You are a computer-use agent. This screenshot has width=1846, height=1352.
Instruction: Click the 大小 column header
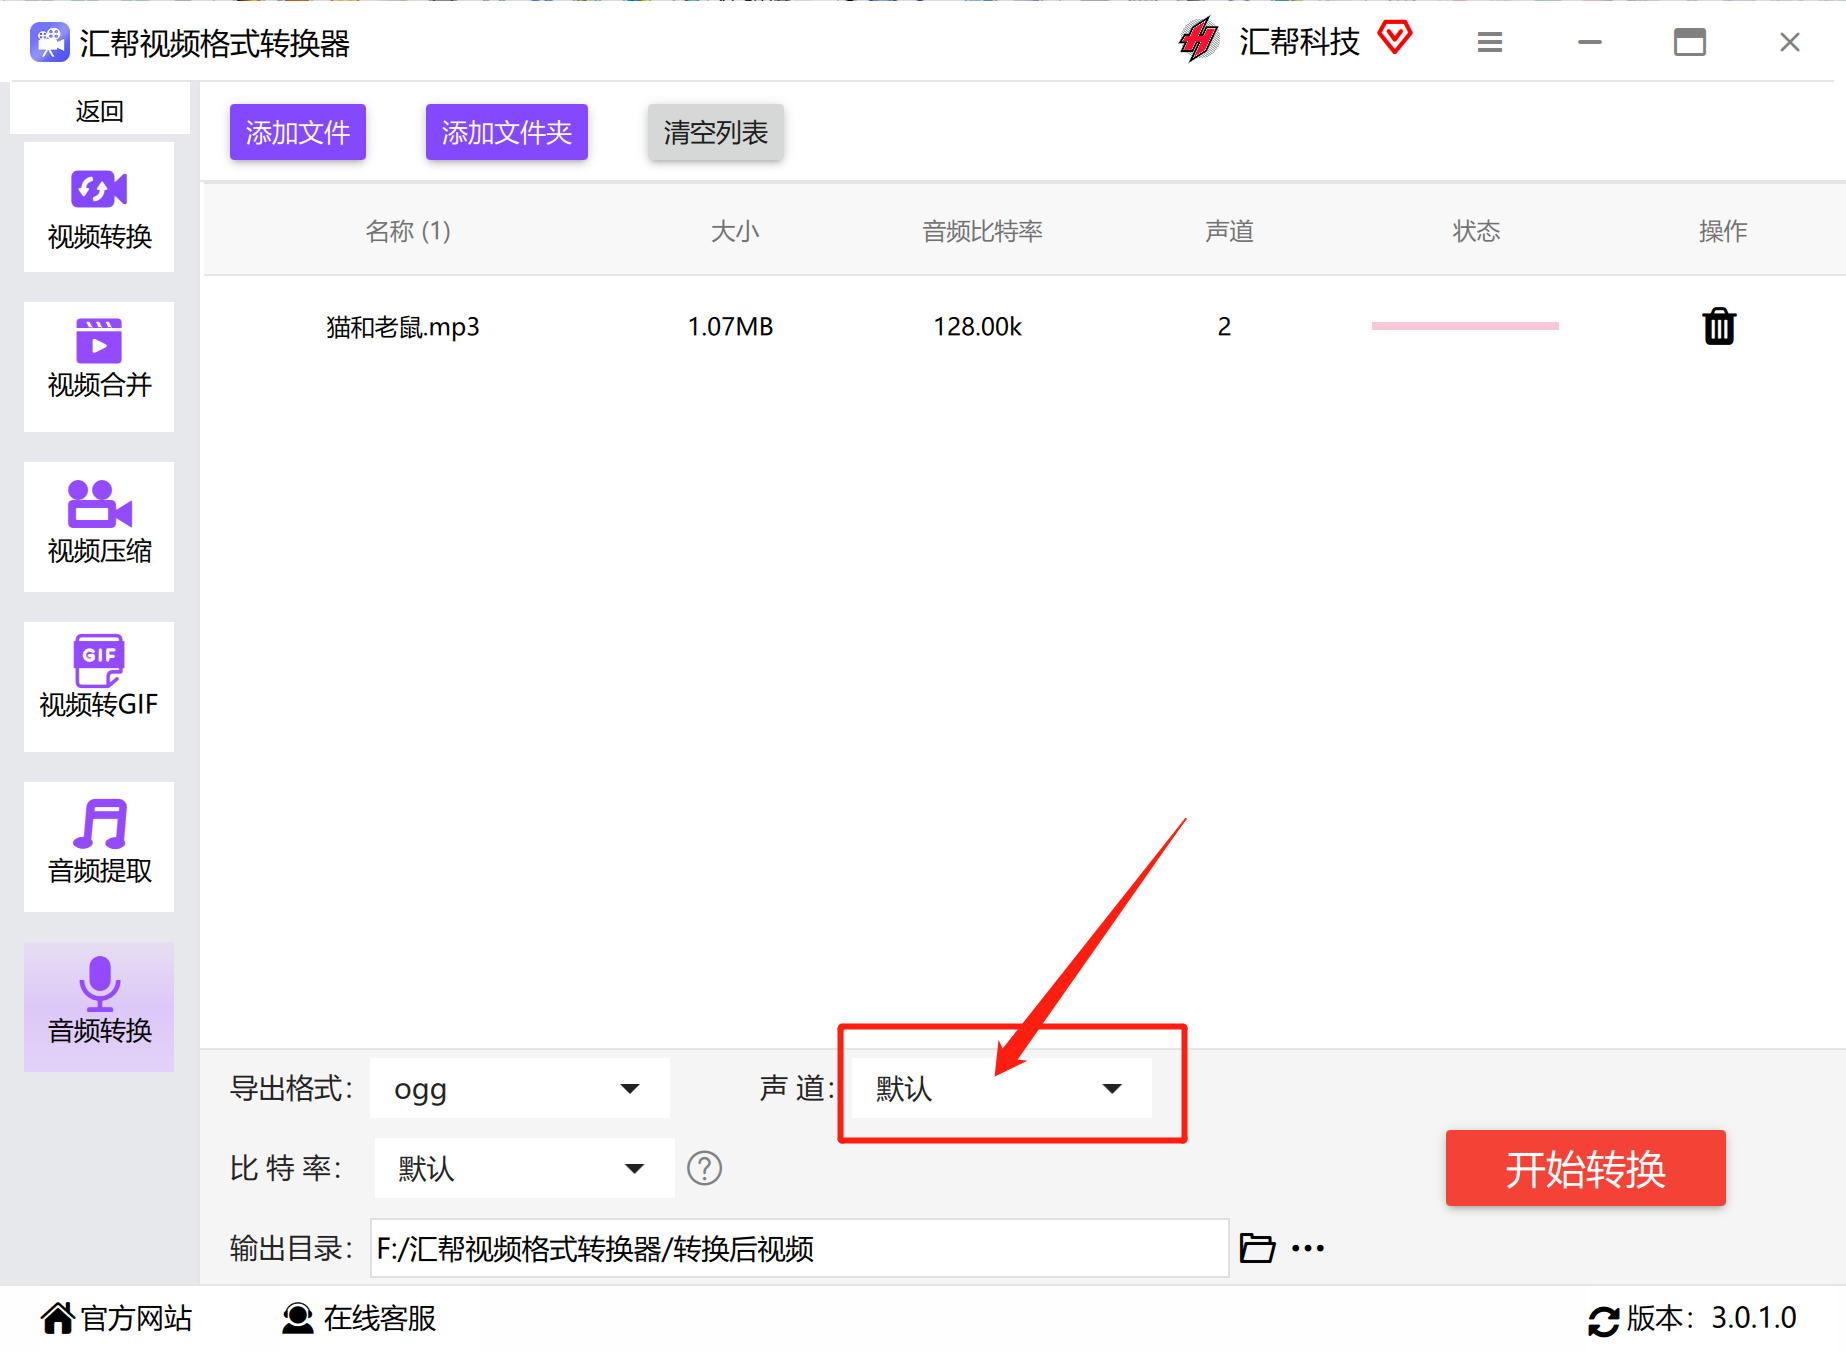(735, 231)
